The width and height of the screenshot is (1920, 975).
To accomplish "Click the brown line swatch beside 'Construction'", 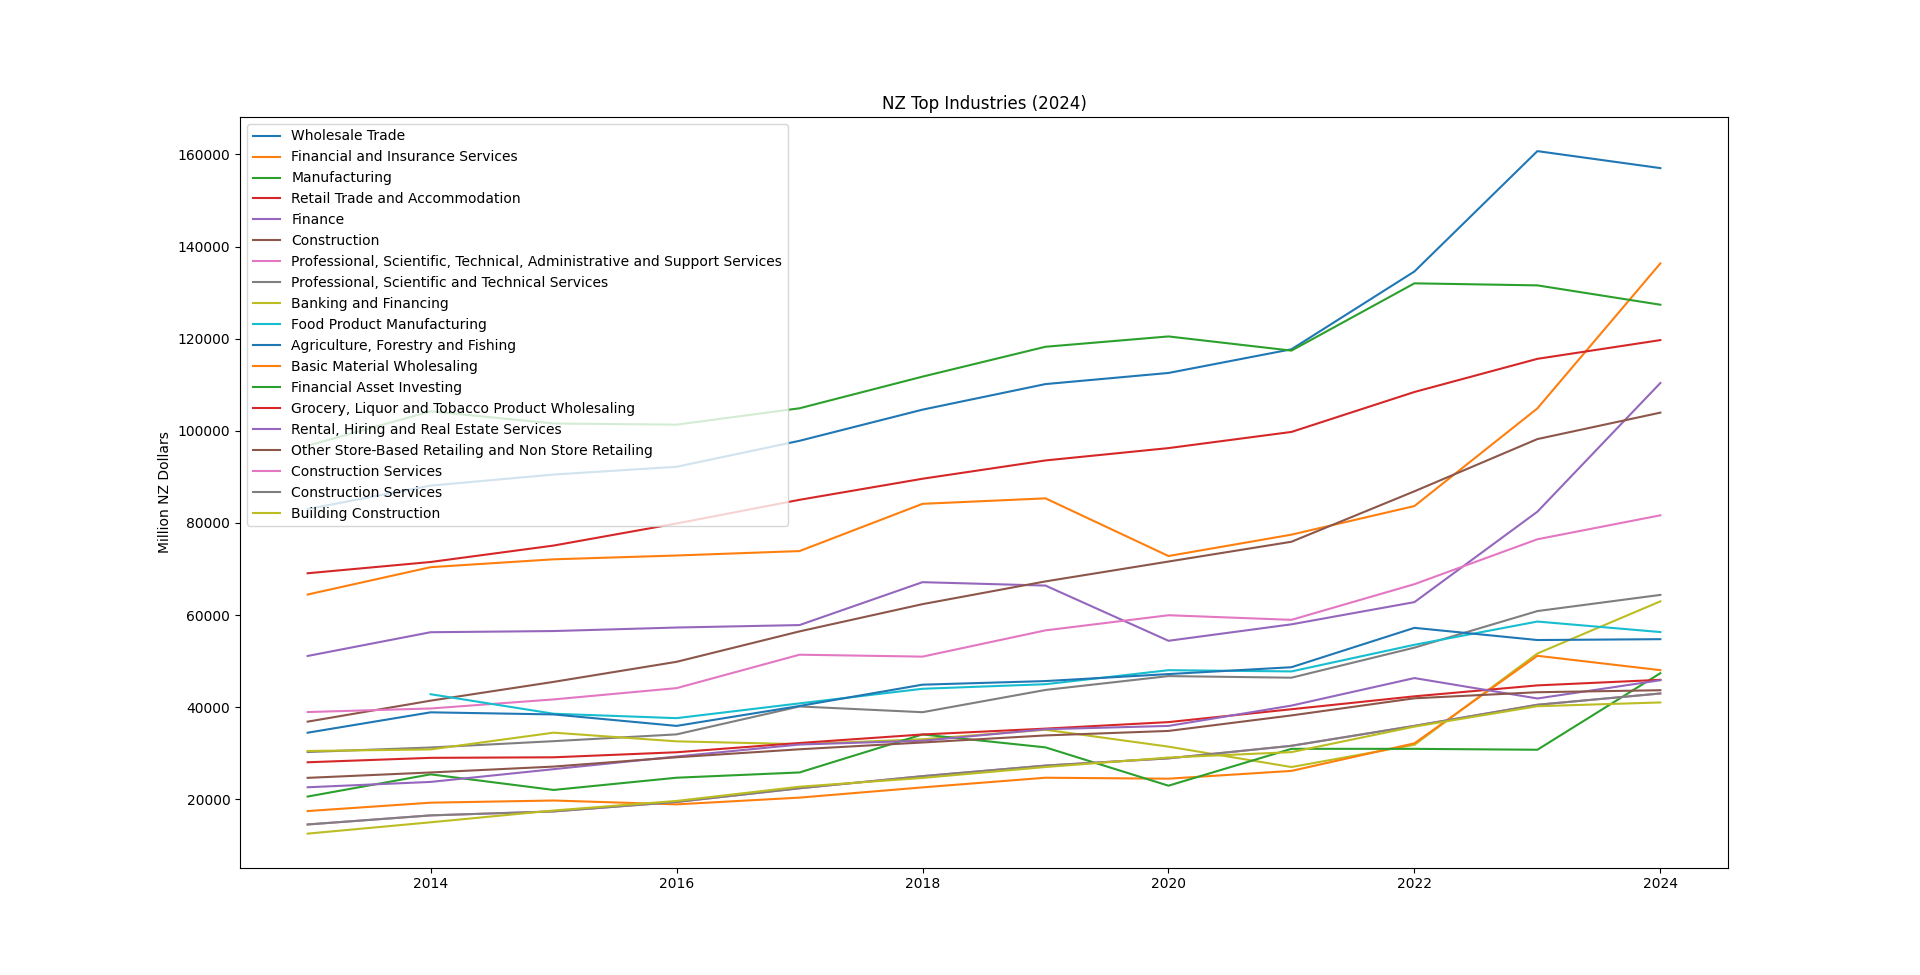I will 266,241.
